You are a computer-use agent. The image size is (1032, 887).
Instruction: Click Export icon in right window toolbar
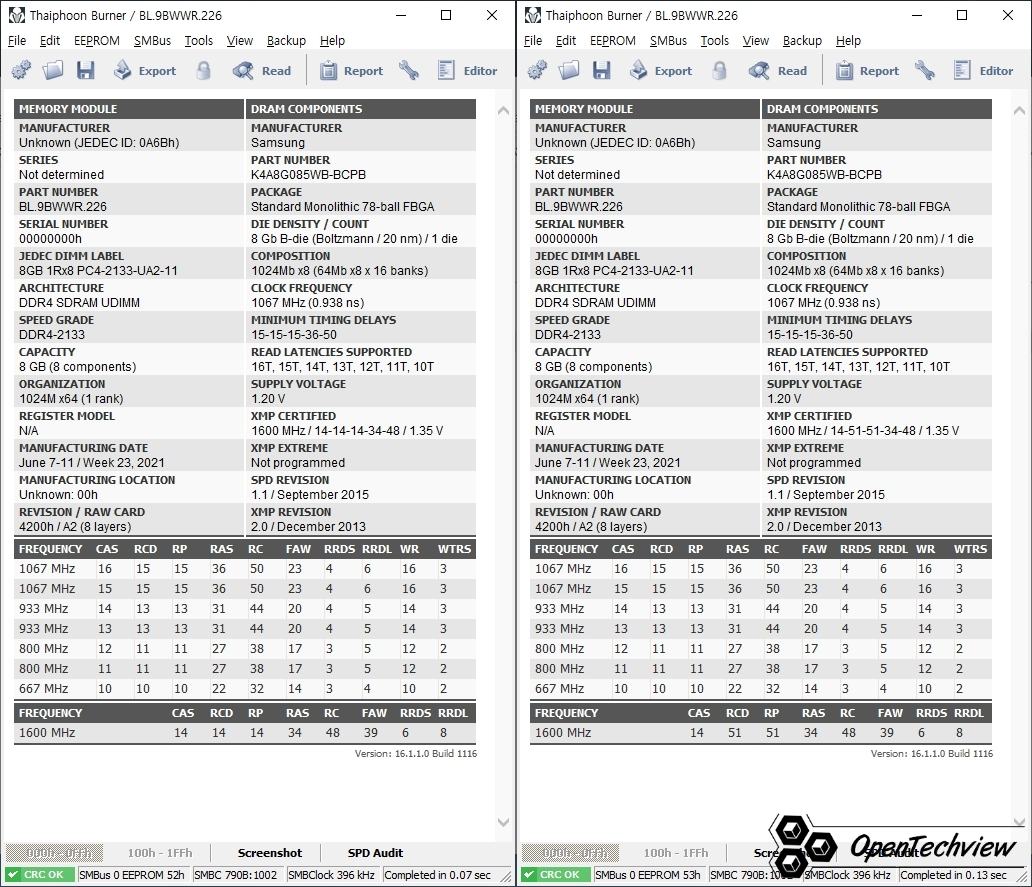(x=638, y=70)
